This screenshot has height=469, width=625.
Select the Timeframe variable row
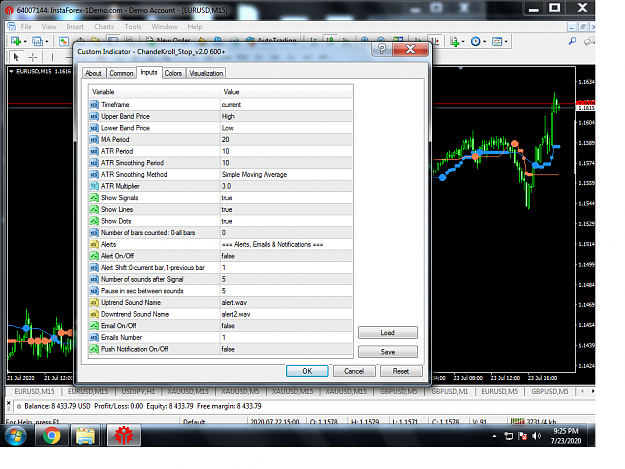(221, 104)
